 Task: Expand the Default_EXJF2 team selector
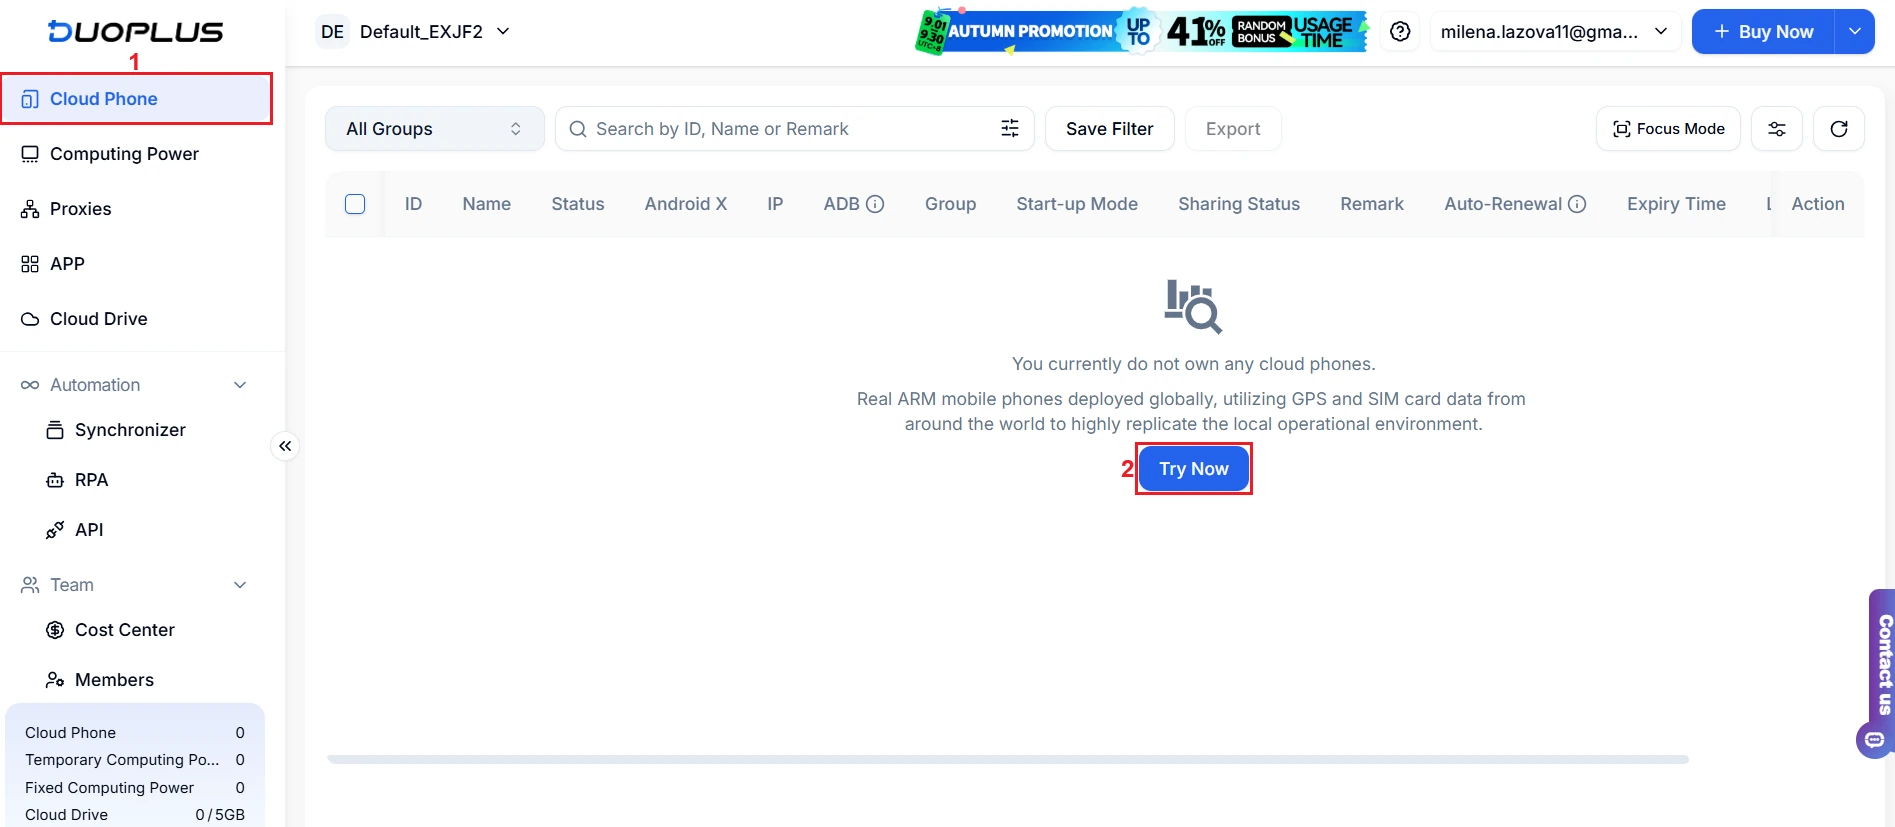click(415, 32)
